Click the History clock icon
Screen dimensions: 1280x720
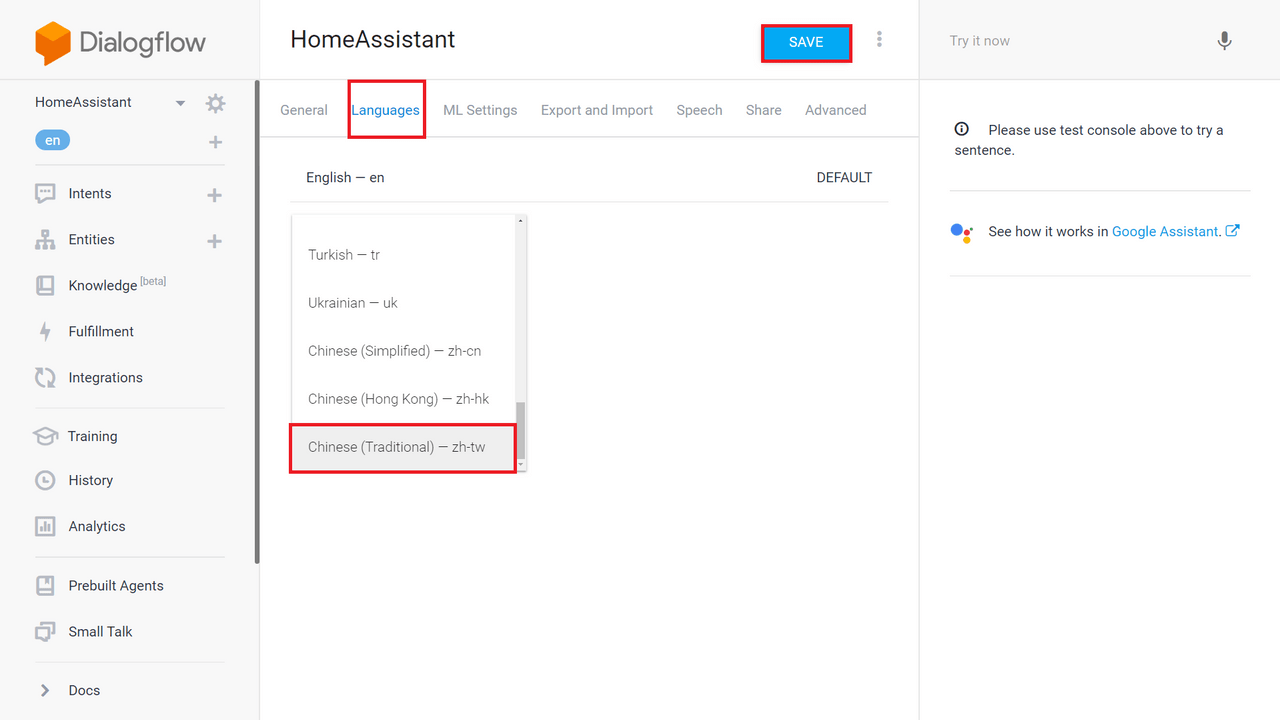click(x=45, y=481)
